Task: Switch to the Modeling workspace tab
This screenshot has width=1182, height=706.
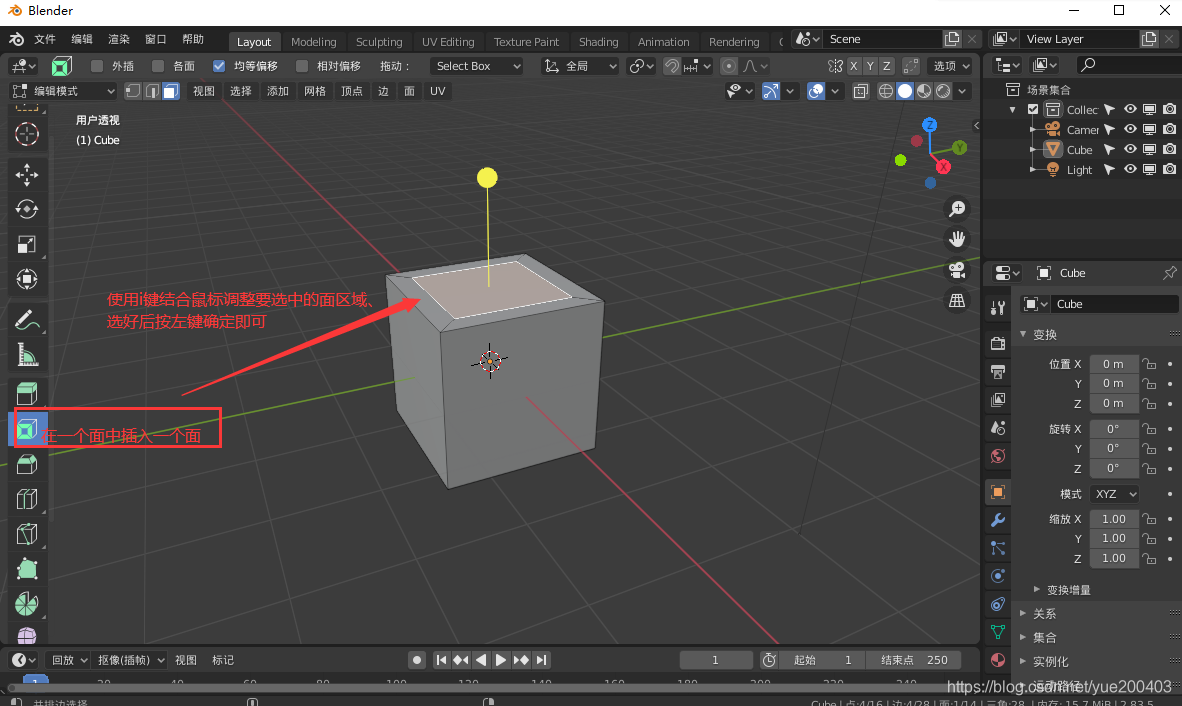Action: pos(314,41)
